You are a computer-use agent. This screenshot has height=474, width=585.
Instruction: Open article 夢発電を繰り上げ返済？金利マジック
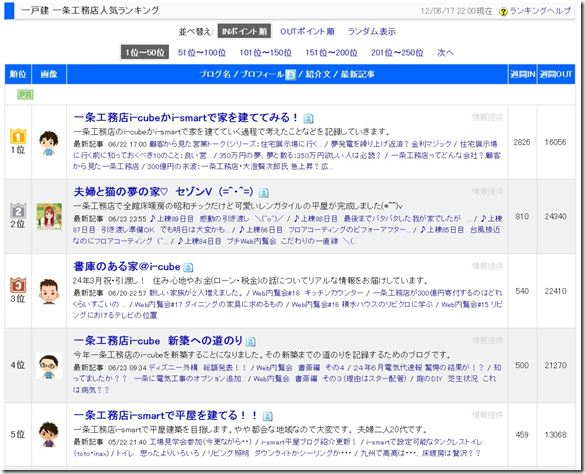point(391,144)
